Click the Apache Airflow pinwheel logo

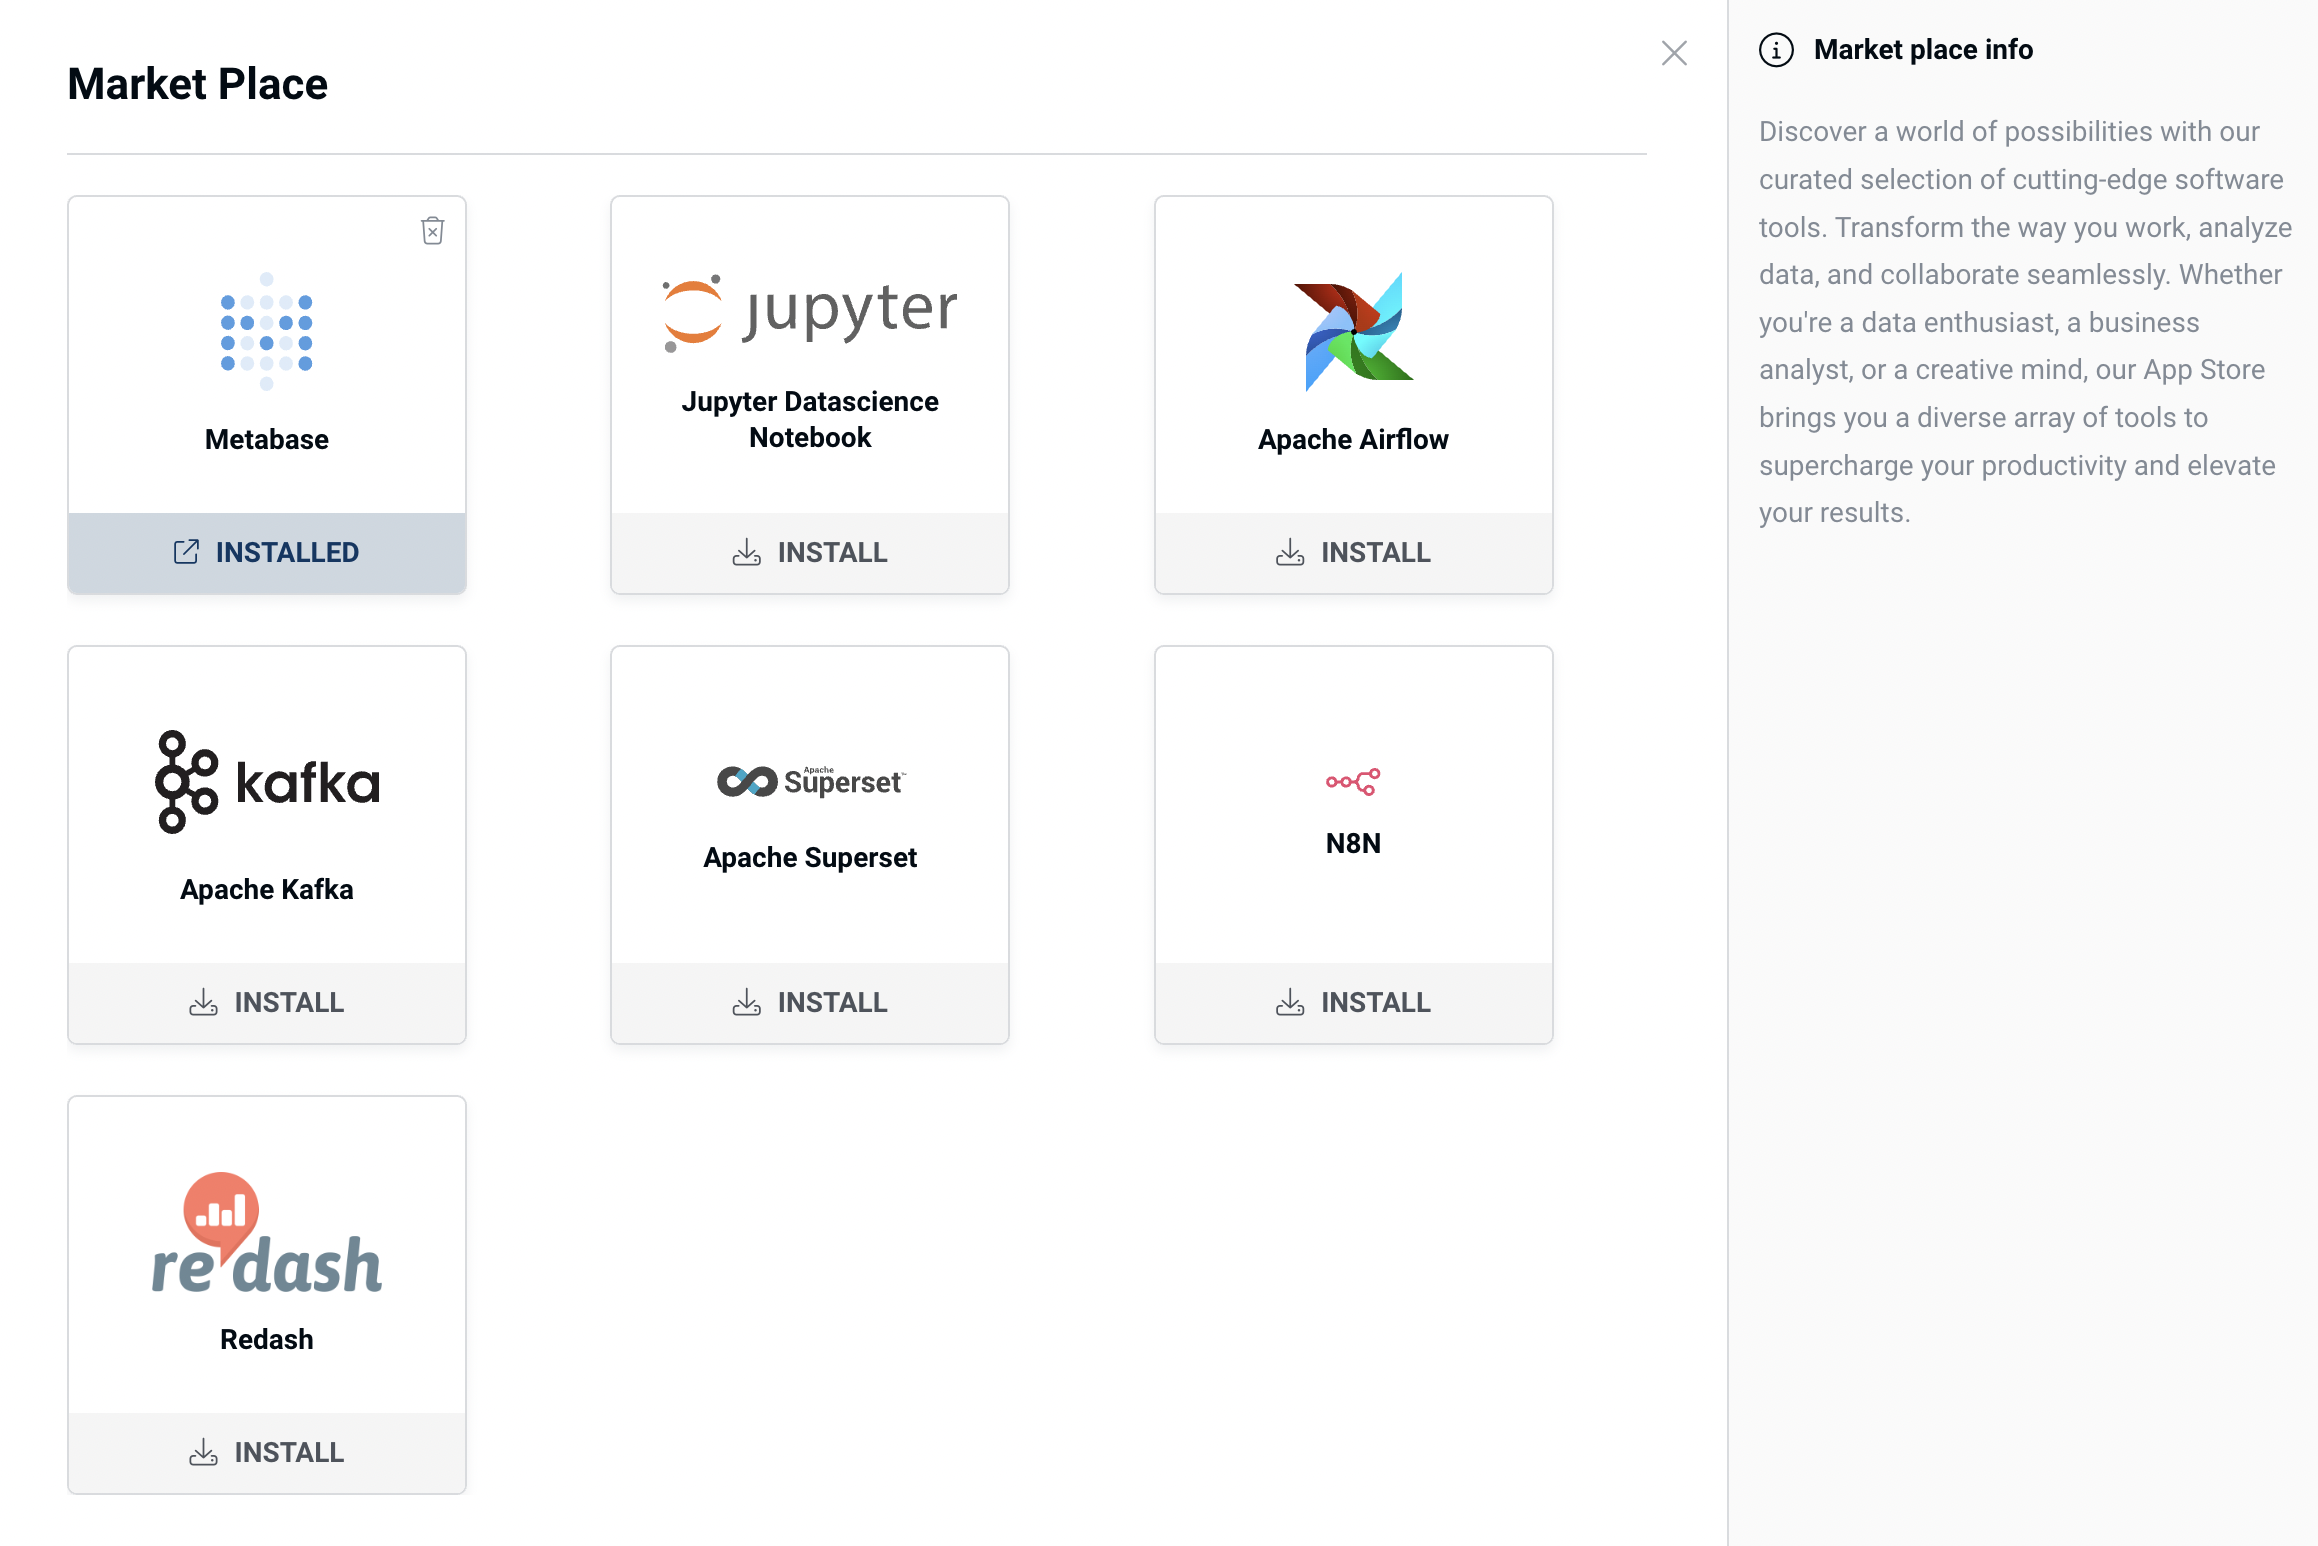tap(1353, 331)
